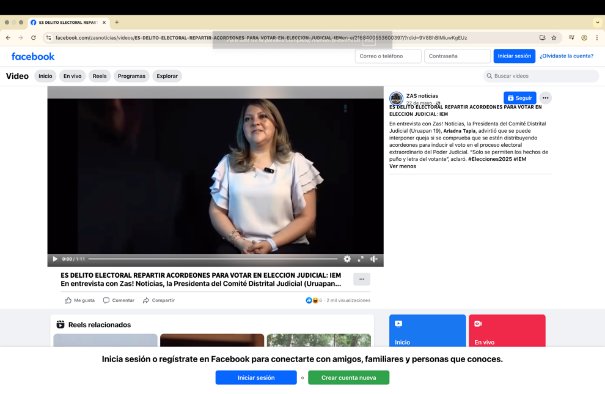Open a new browser tab
Image resolution: width=605 pixels, height=394 pixels.
coord(117,22)
